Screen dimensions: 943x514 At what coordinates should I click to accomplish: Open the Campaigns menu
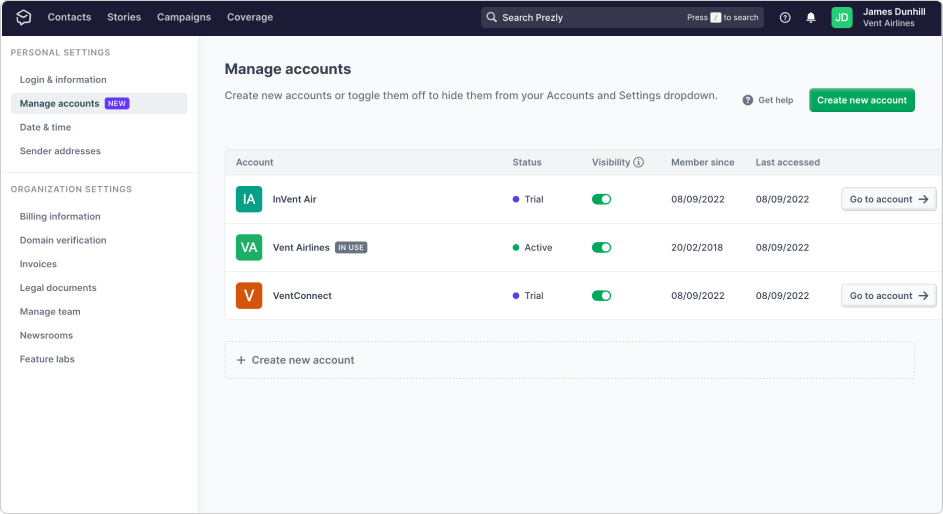[184, 17]
